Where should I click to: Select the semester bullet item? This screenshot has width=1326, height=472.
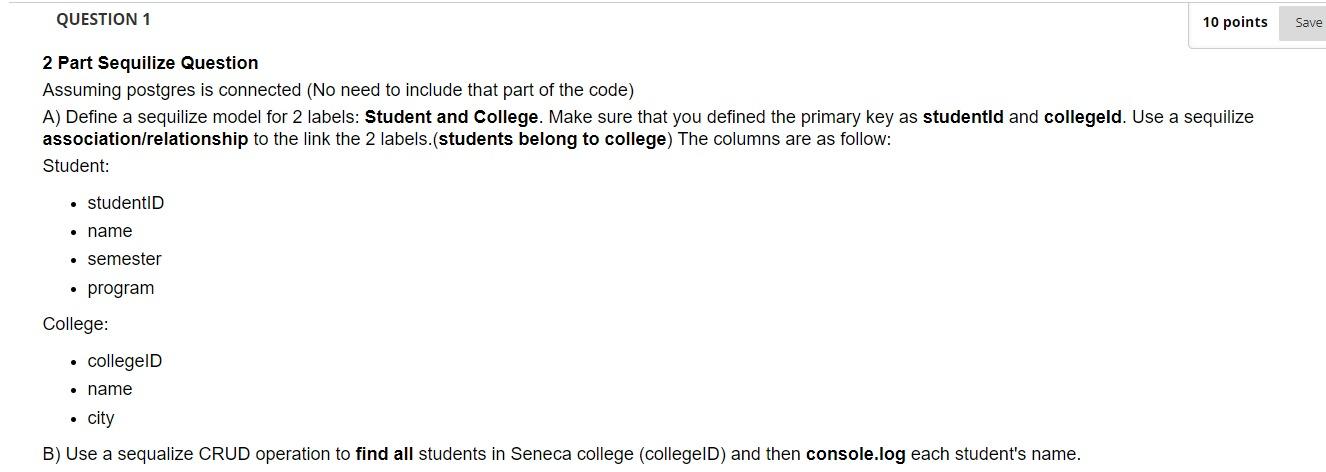[x=124, y=259]
